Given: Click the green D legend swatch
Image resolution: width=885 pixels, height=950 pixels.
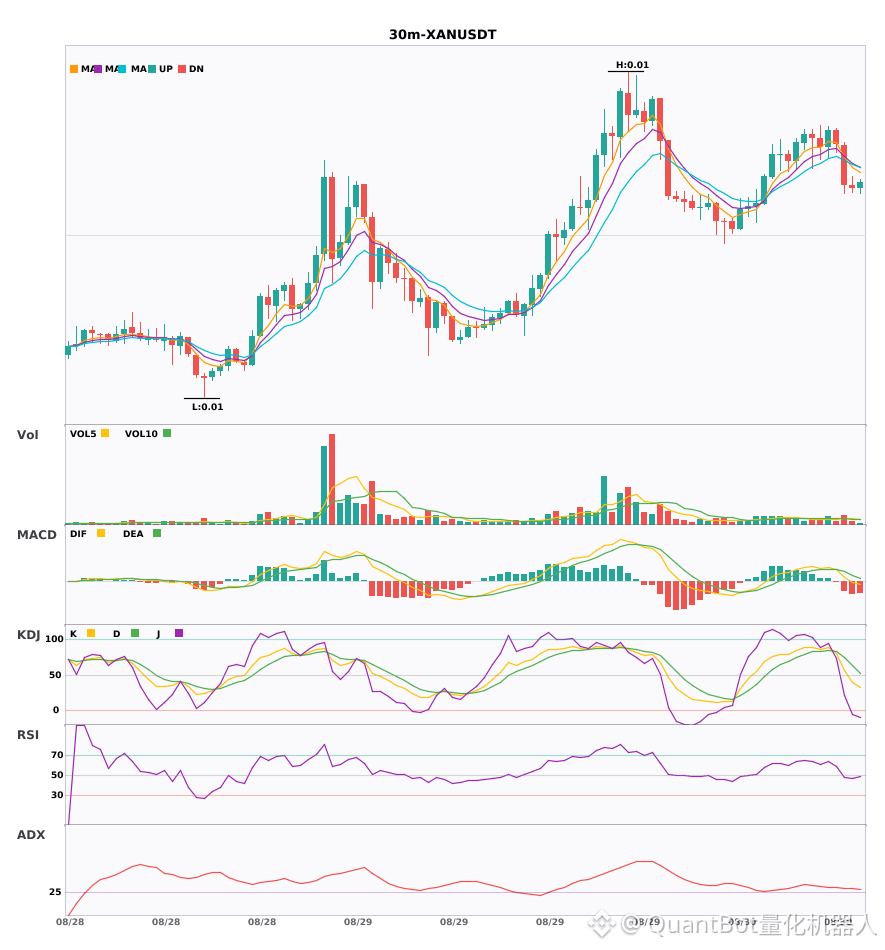Looking at the screenshot, I should [x=135, y=633].
